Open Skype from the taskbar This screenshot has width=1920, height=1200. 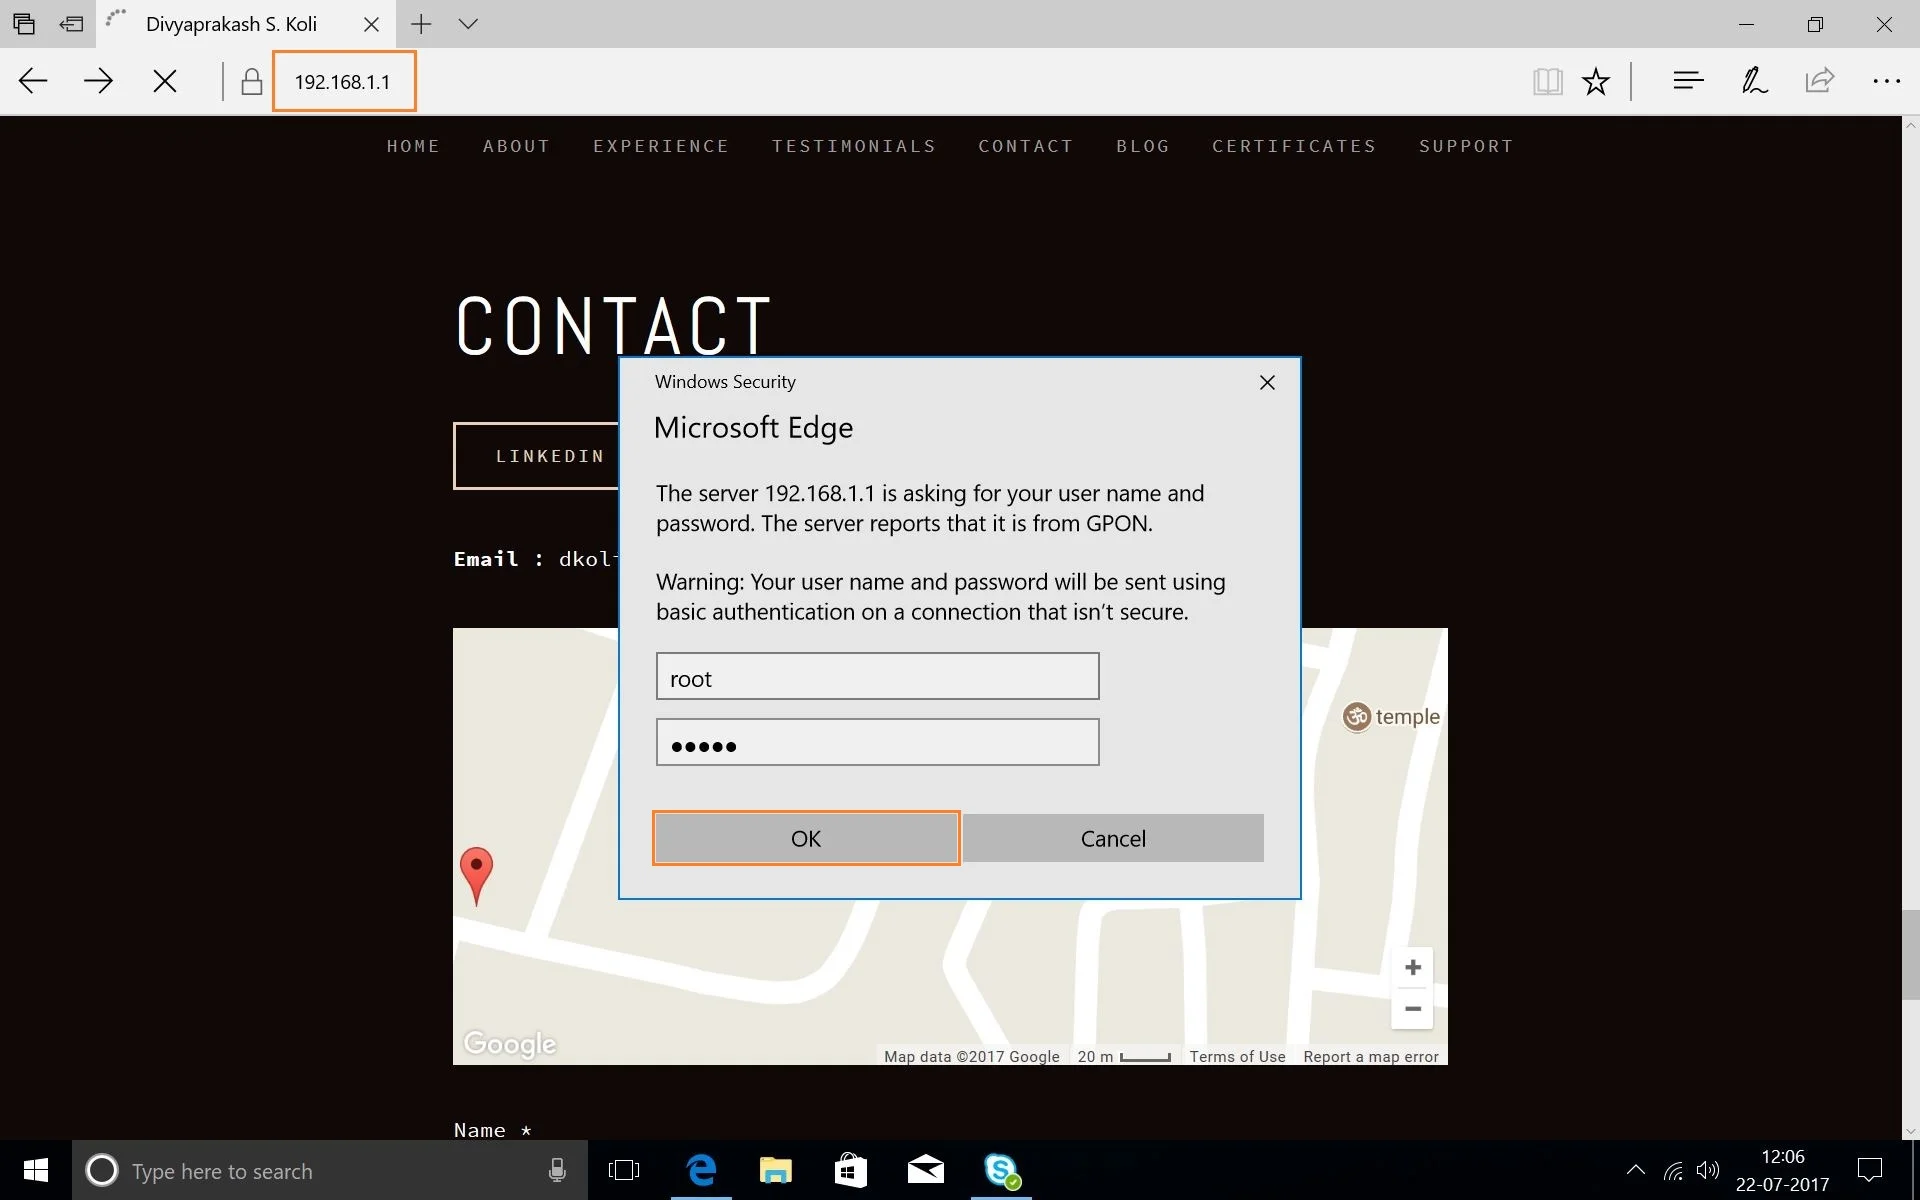click(1001, 1170)
